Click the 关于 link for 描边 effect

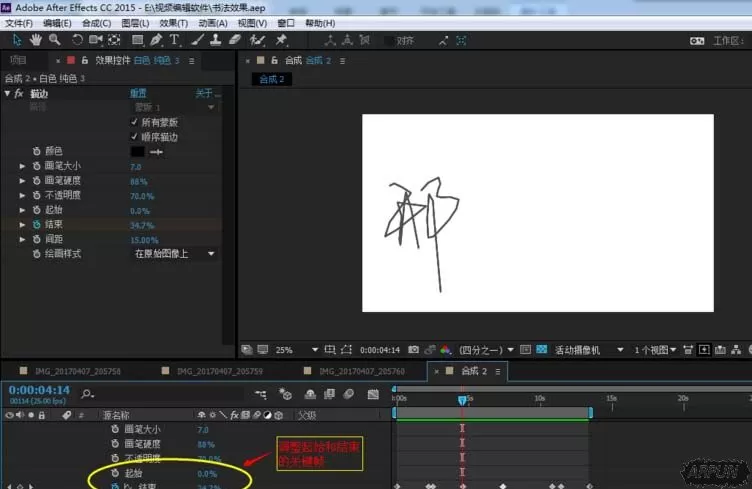pyautogui.click(x=206, y=93)
